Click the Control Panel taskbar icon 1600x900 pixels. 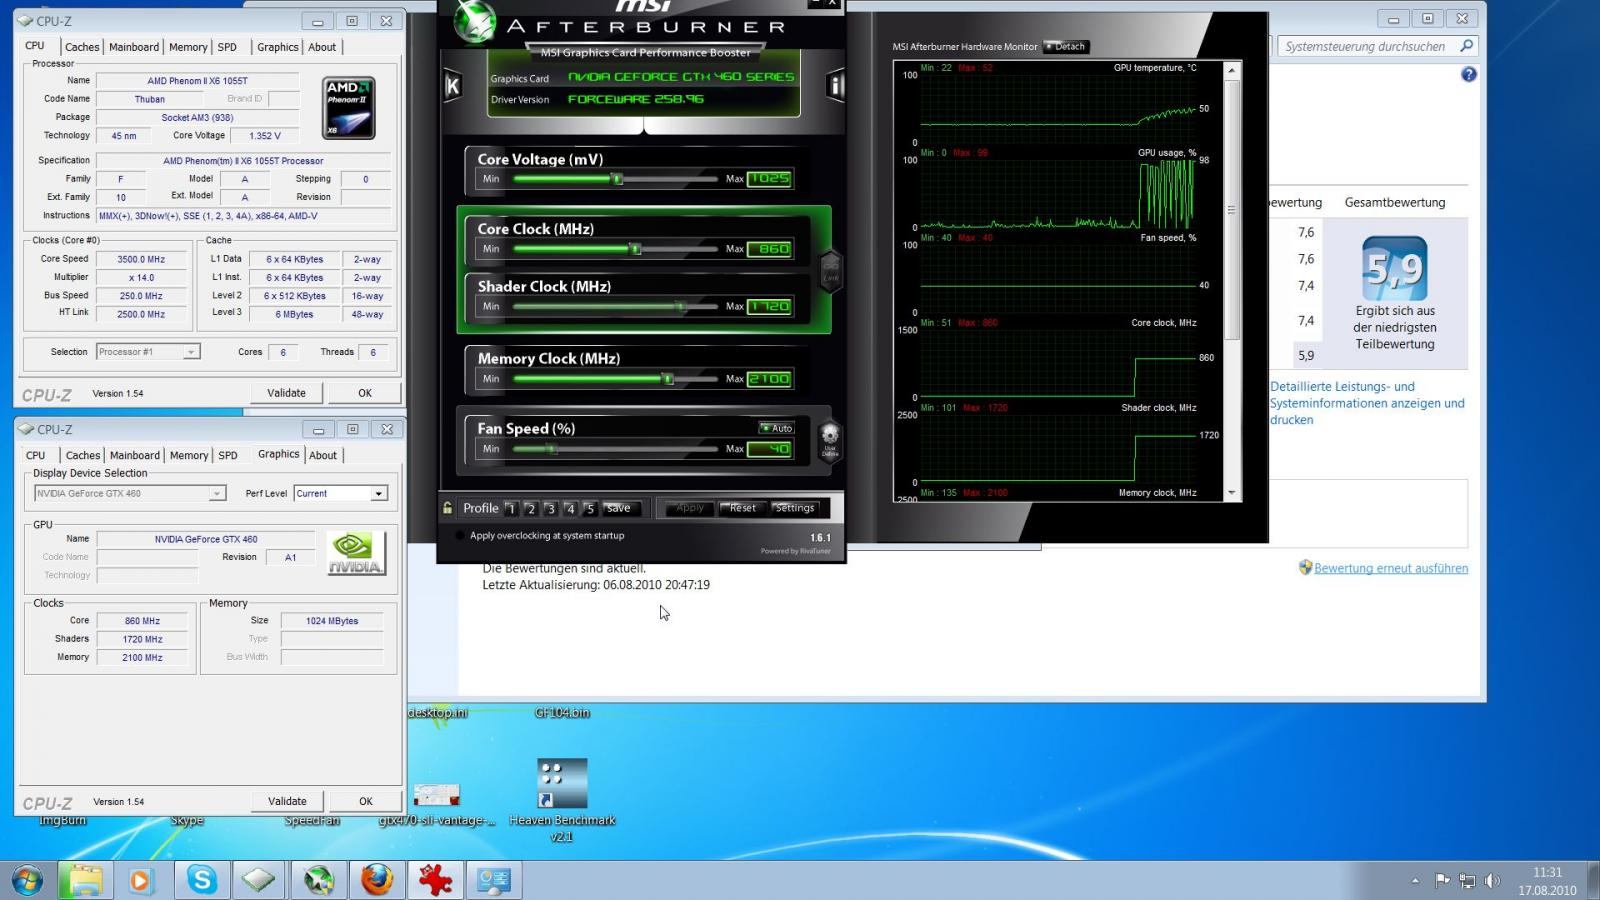493,880
